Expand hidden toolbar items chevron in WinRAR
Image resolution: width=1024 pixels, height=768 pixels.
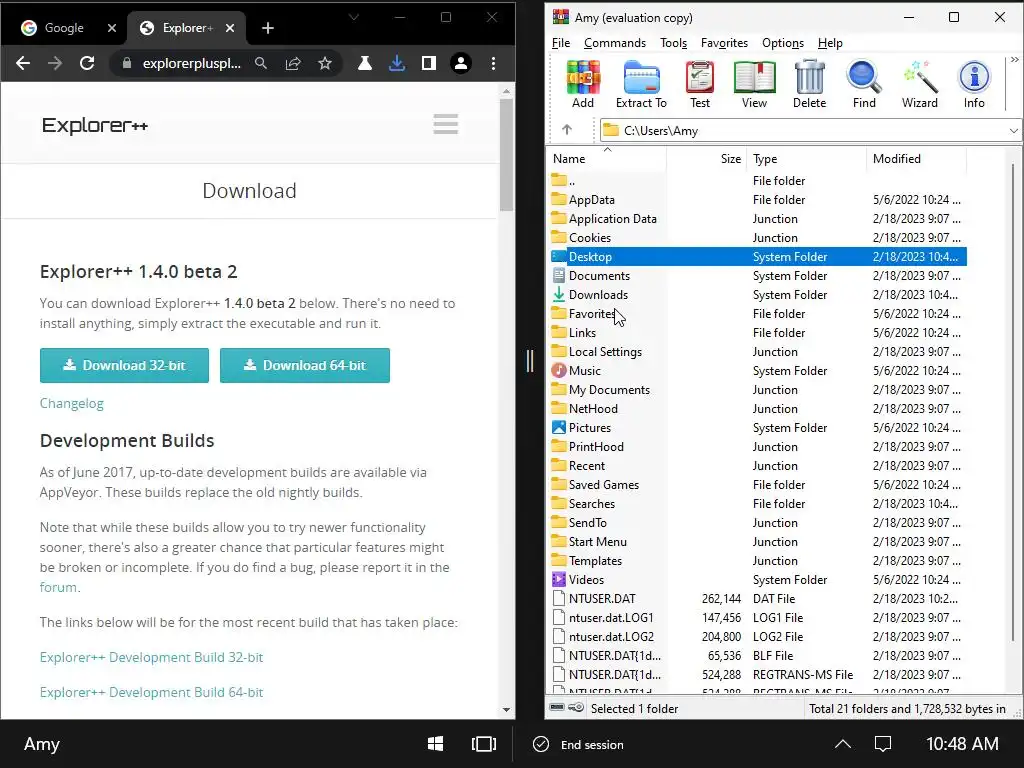coord(1014,59)
